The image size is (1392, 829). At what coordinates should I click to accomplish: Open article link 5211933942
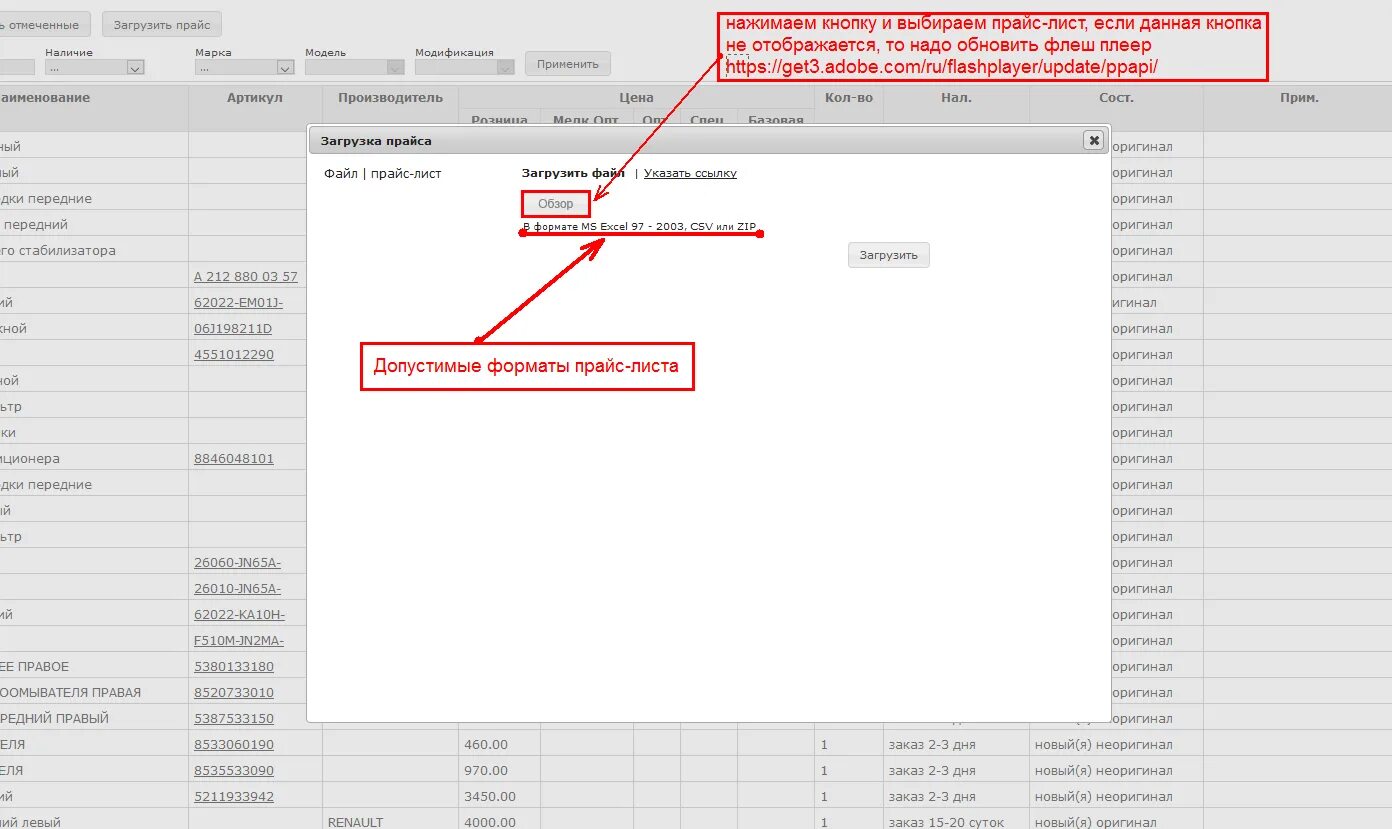[234, 797]
